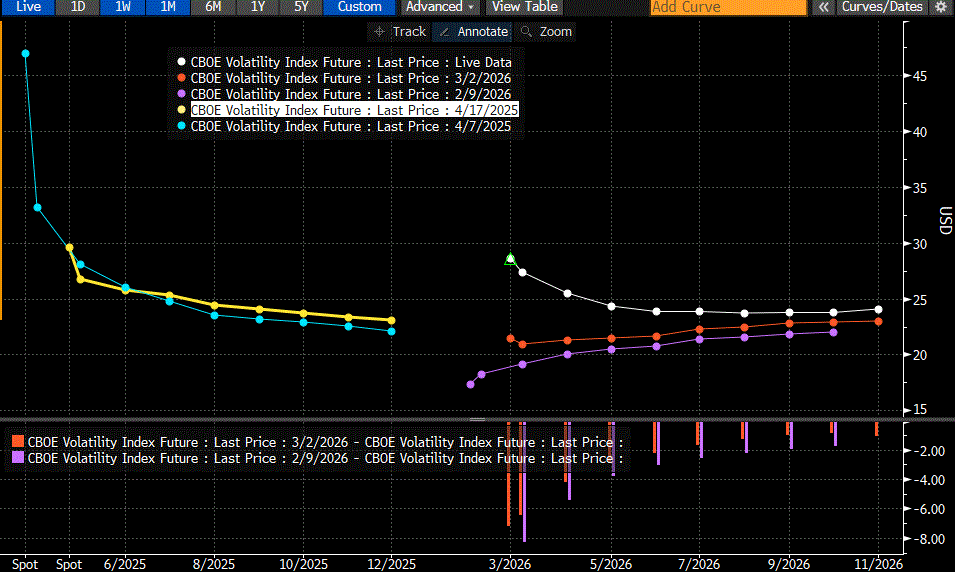
Task: Open the Advanced dropdown menu
Action: click(440, 7)
